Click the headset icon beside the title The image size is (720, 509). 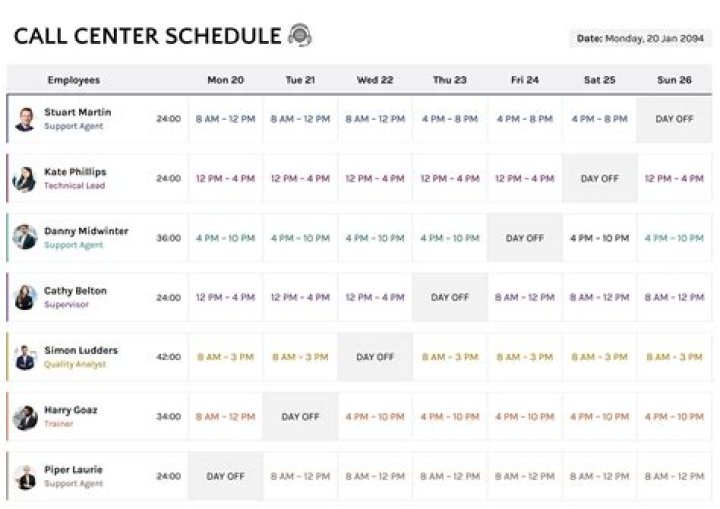(x=300, y=36)
